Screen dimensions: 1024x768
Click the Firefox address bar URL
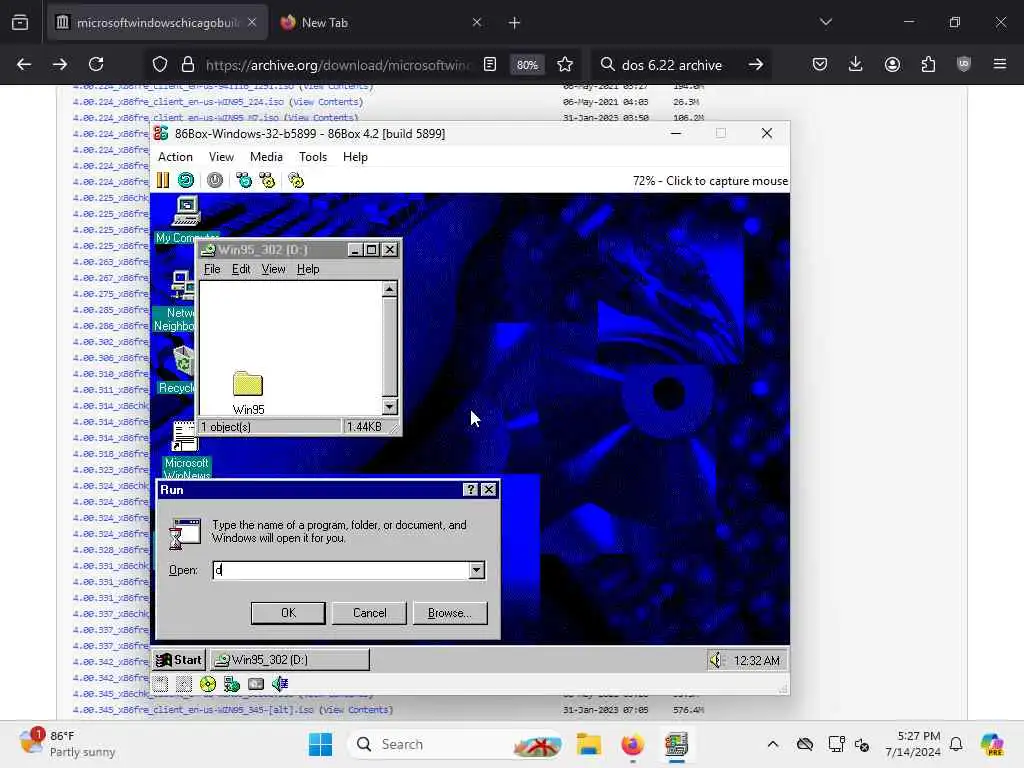338,65
